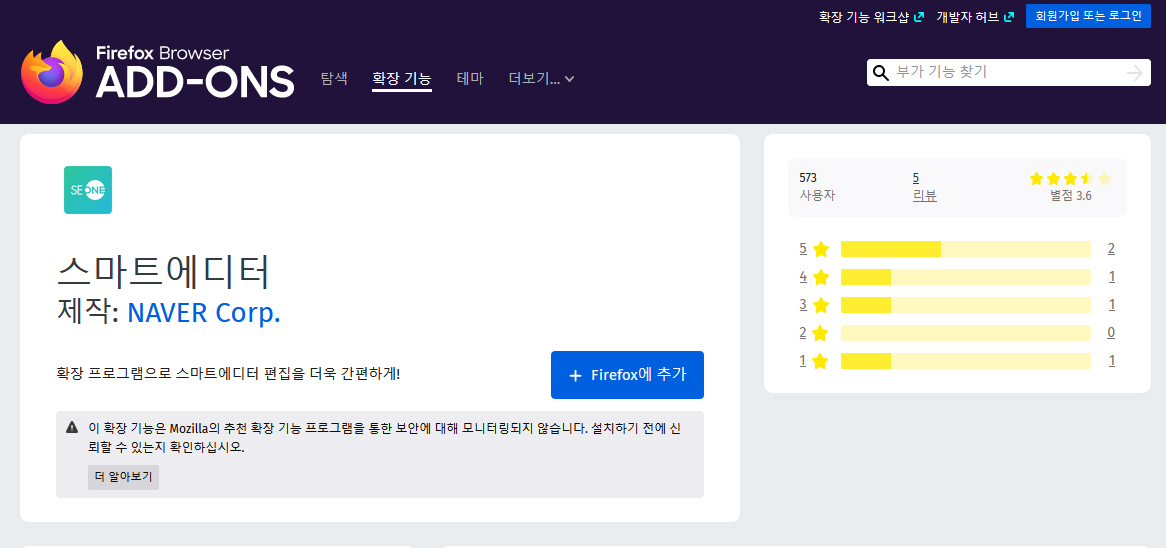Screen dimensions: 1166x548
Task: Open the 2-star review count of 0
Action: pos(1111,333)
